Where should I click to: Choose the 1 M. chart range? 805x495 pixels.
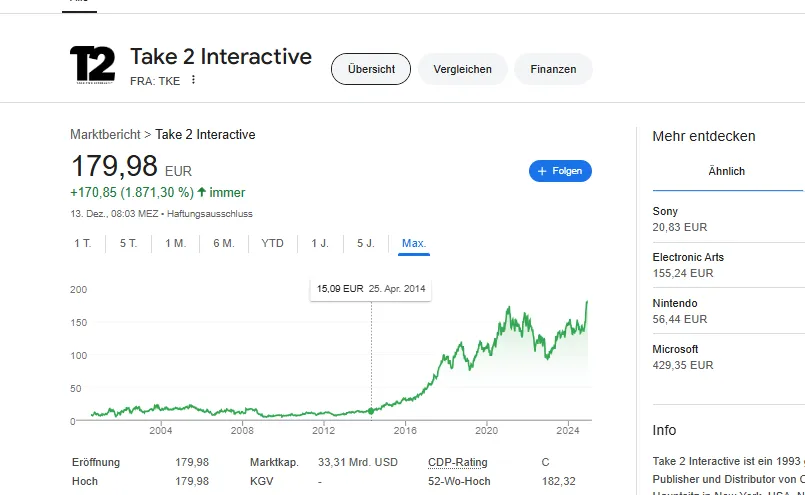[x=175, y=243]
